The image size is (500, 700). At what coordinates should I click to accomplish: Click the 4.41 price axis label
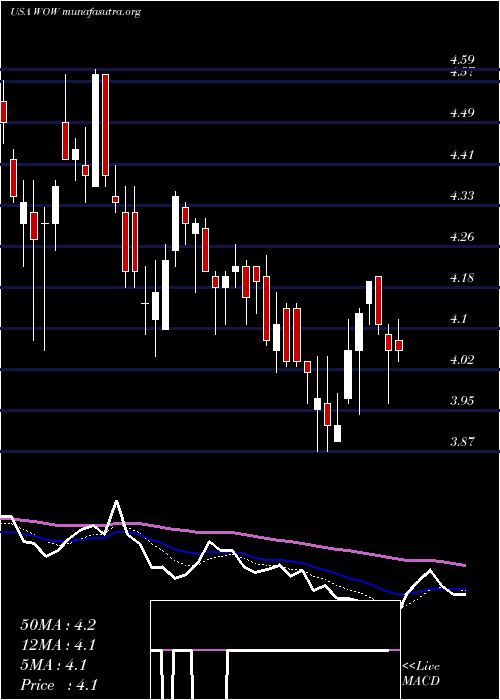click(x=462, y=155)
